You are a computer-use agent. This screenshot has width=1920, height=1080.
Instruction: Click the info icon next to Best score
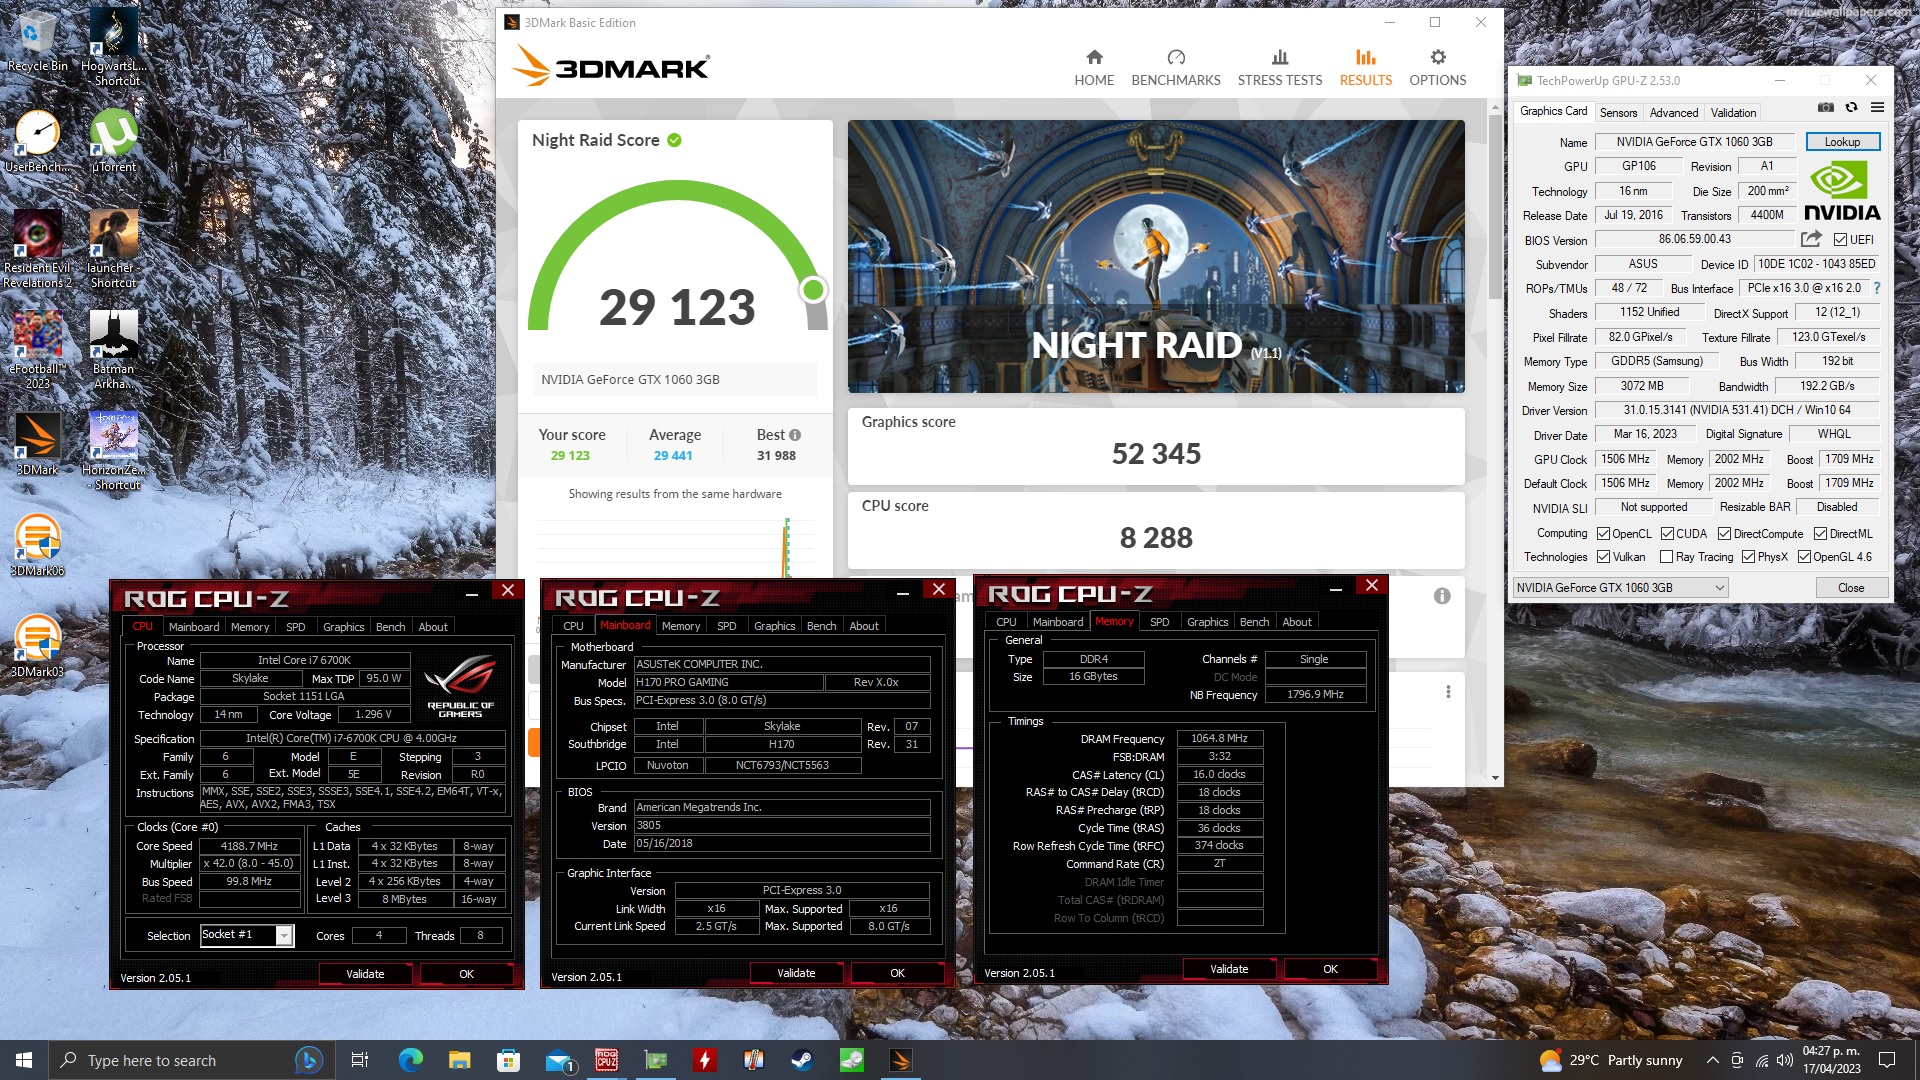(795, 435)
